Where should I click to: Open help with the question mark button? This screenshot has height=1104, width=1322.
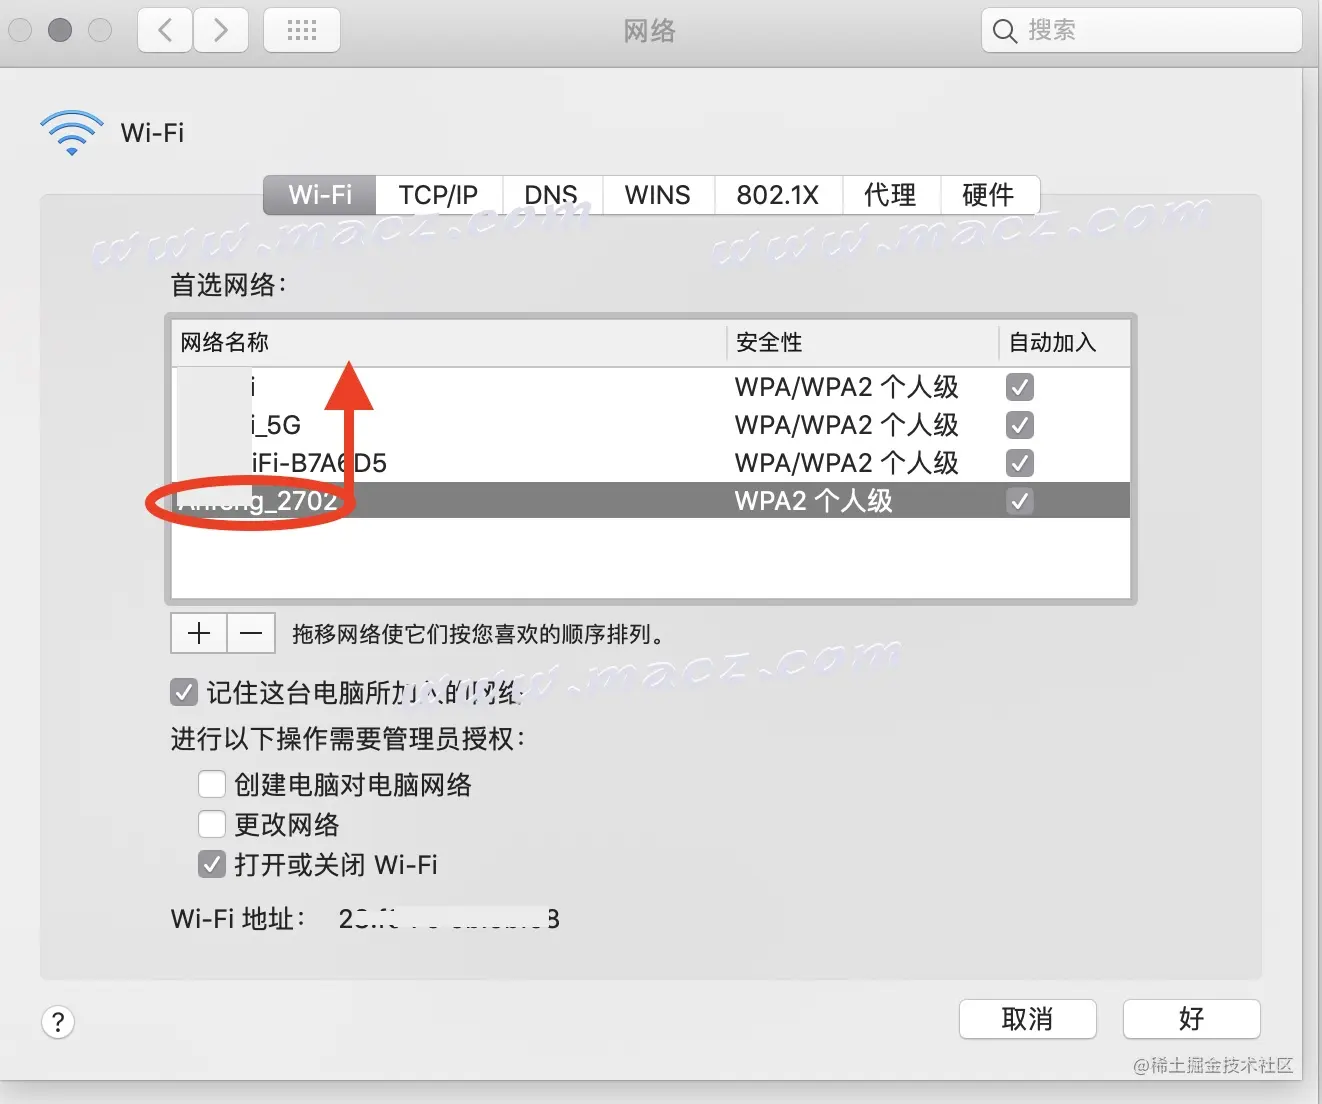pyautogui.click(x=58, y=1021)
